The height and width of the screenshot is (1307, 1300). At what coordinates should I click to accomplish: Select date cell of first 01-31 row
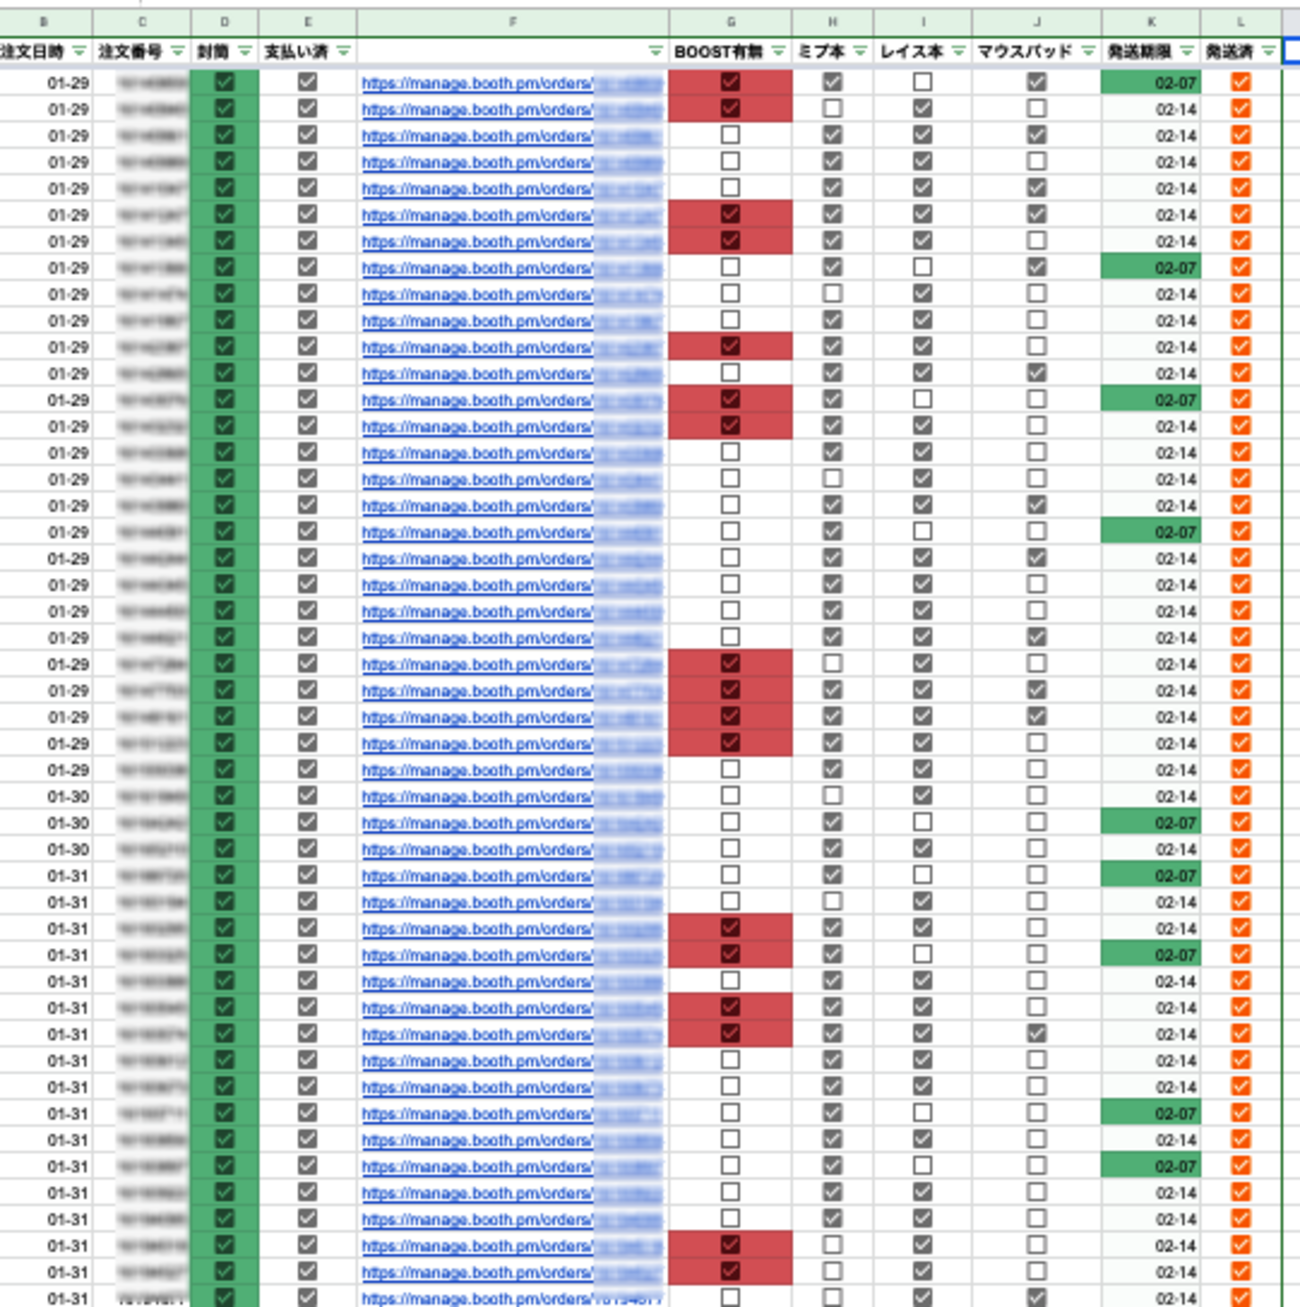coord(46,876)
